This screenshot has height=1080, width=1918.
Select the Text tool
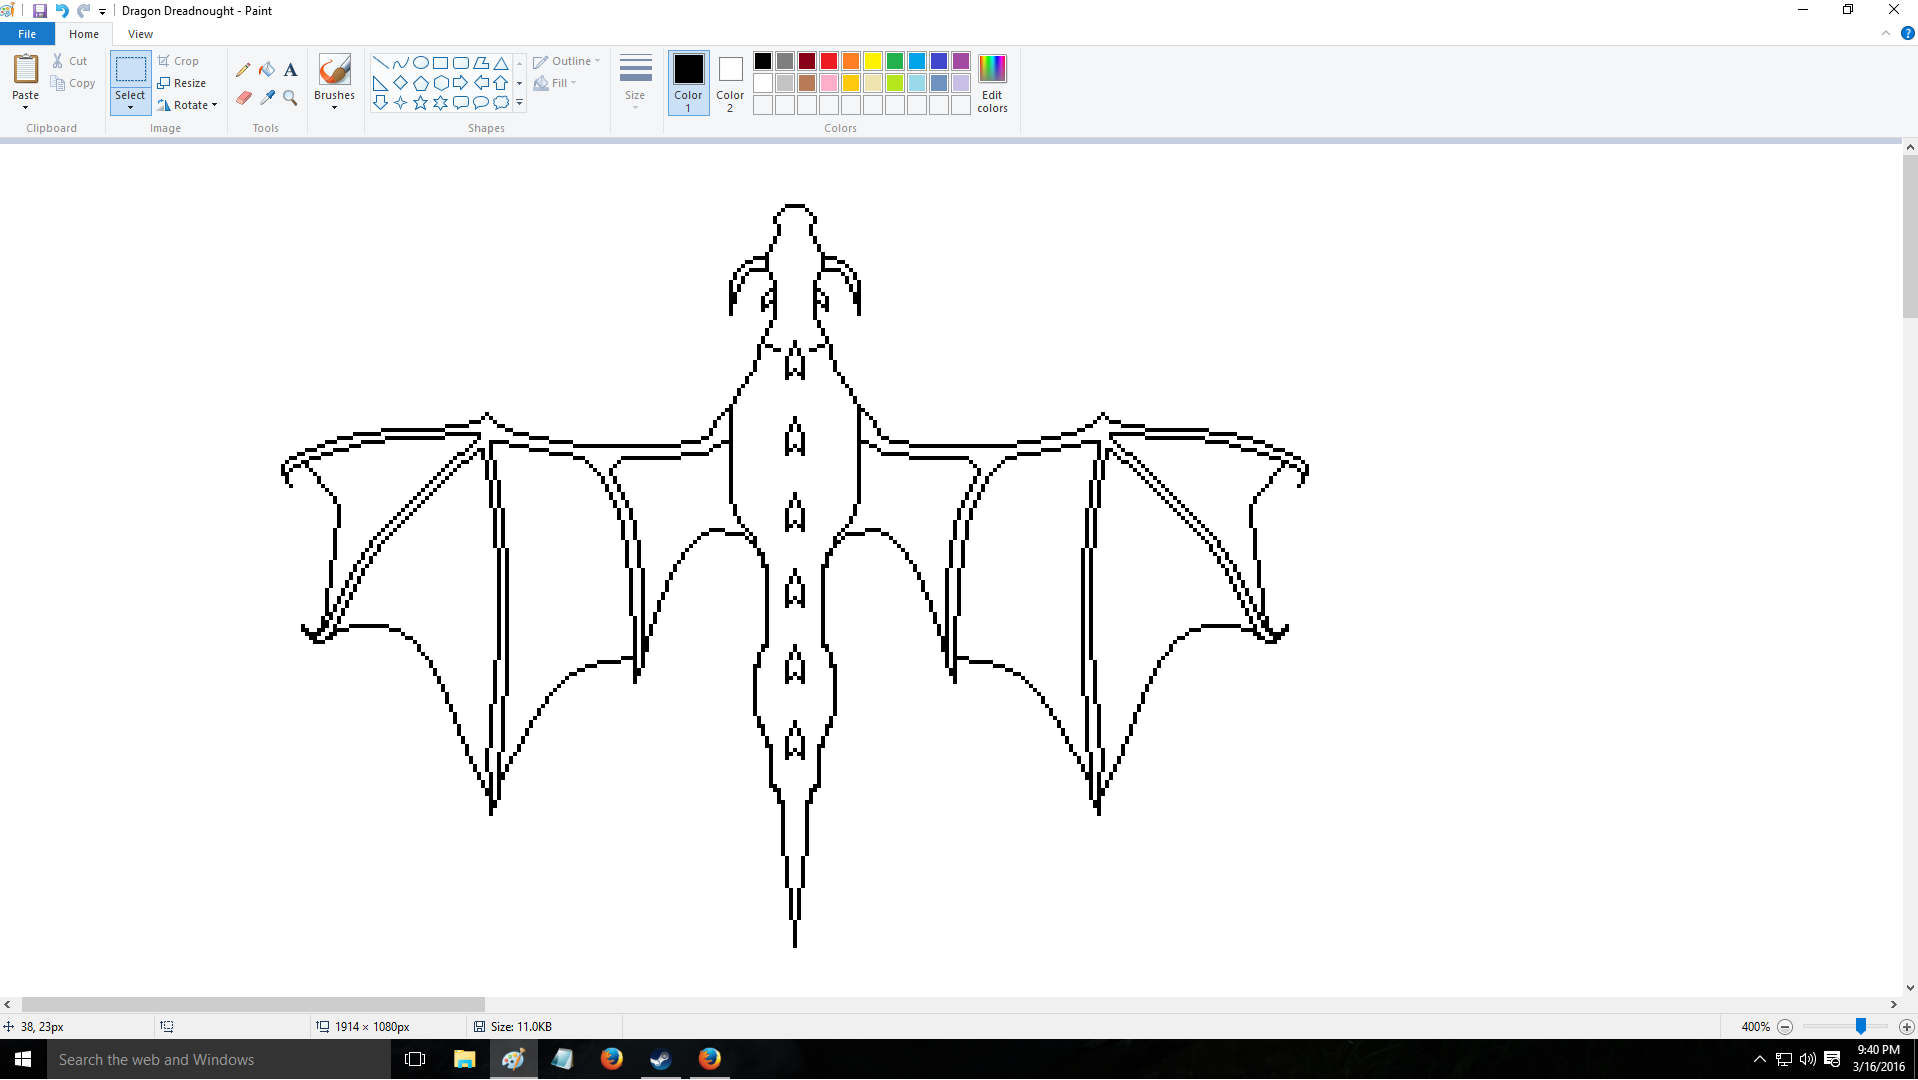[x=290, y=70]
